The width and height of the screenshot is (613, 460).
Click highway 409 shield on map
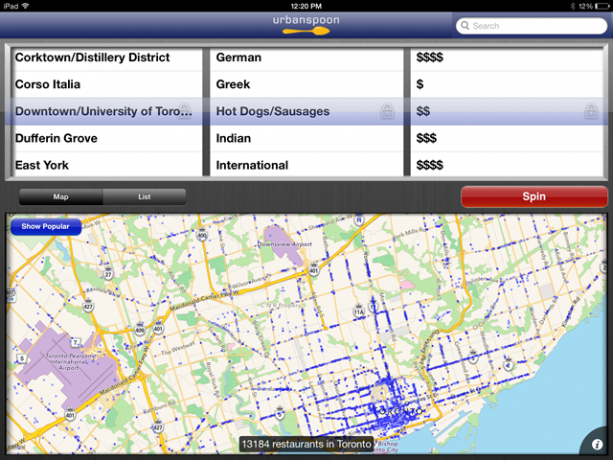[140, 329]
